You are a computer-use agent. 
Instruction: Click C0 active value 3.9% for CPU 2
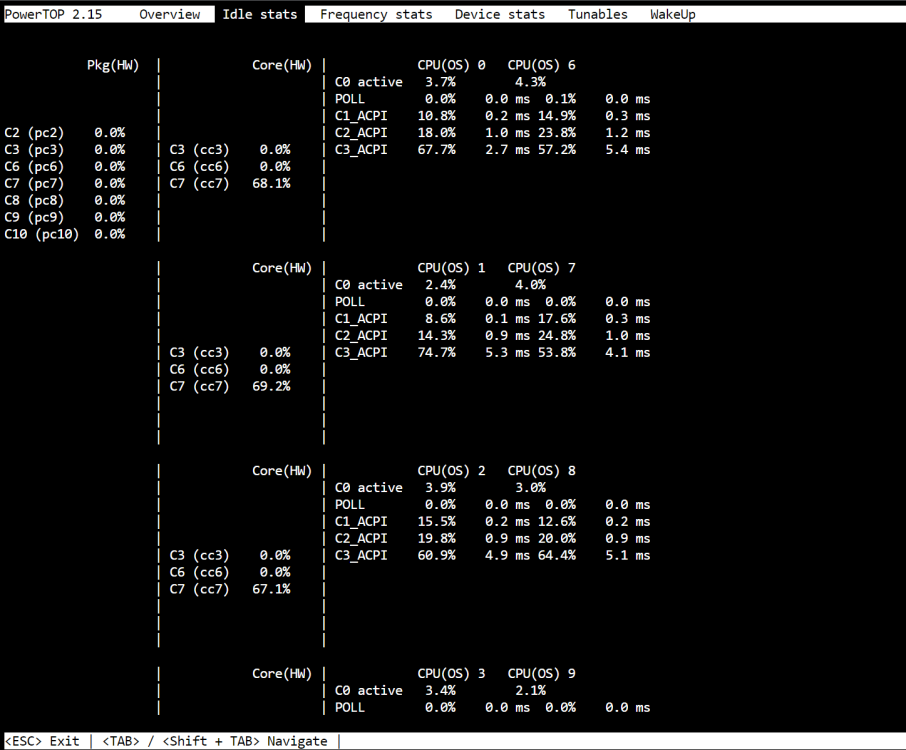[x=440, y=488]
